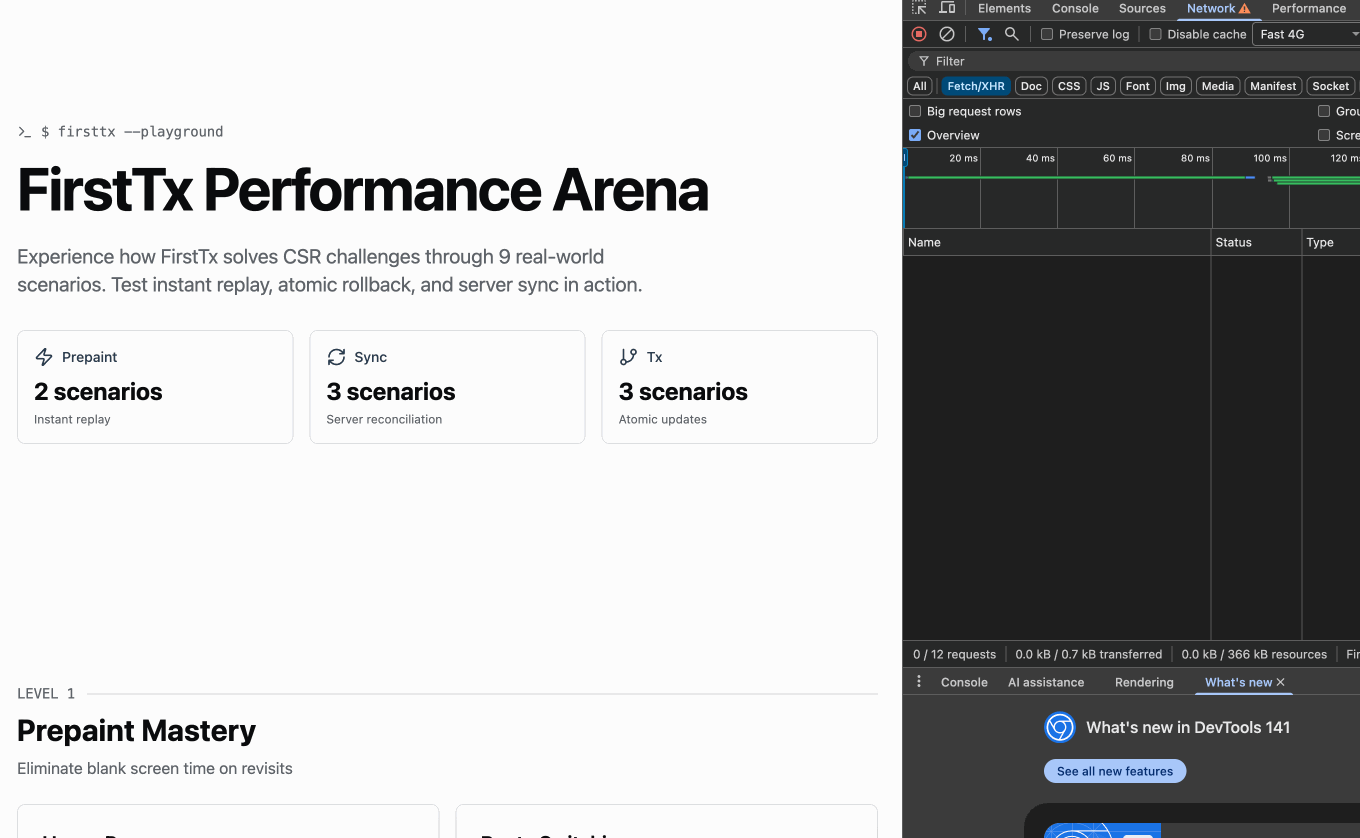
Task: Sort requests by the Status column
Action: click(x=1256, y=242)
